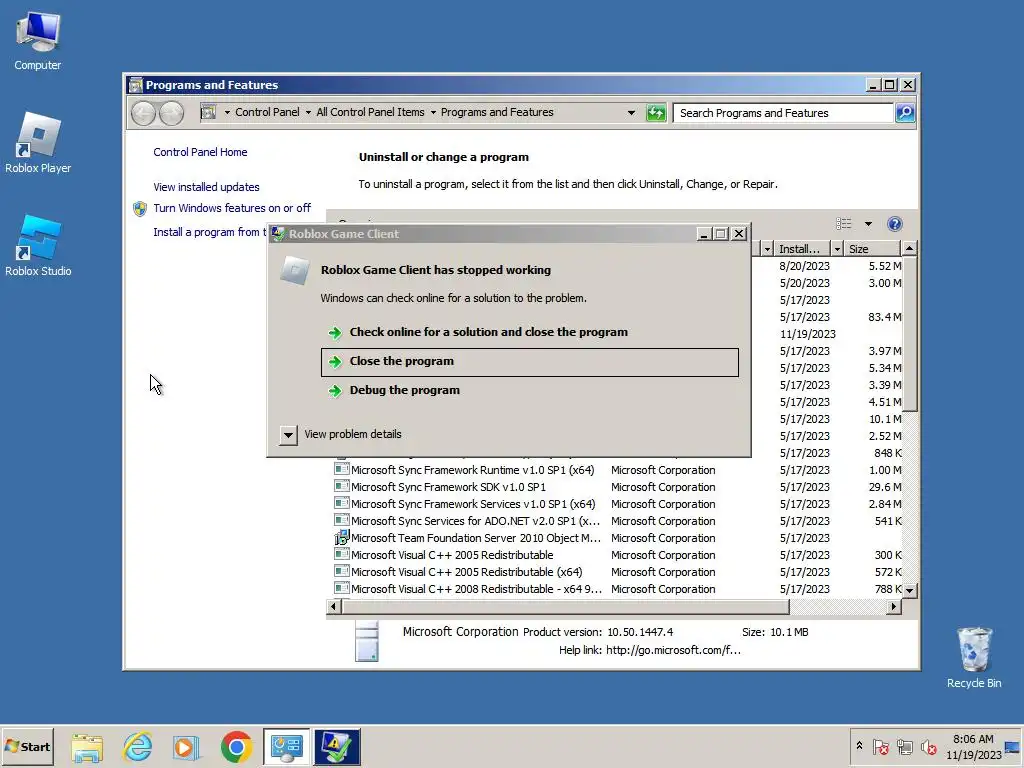Click the 83.4 M size cell
Viewport: 1024px width, 768px height.
tap(885, 317)
